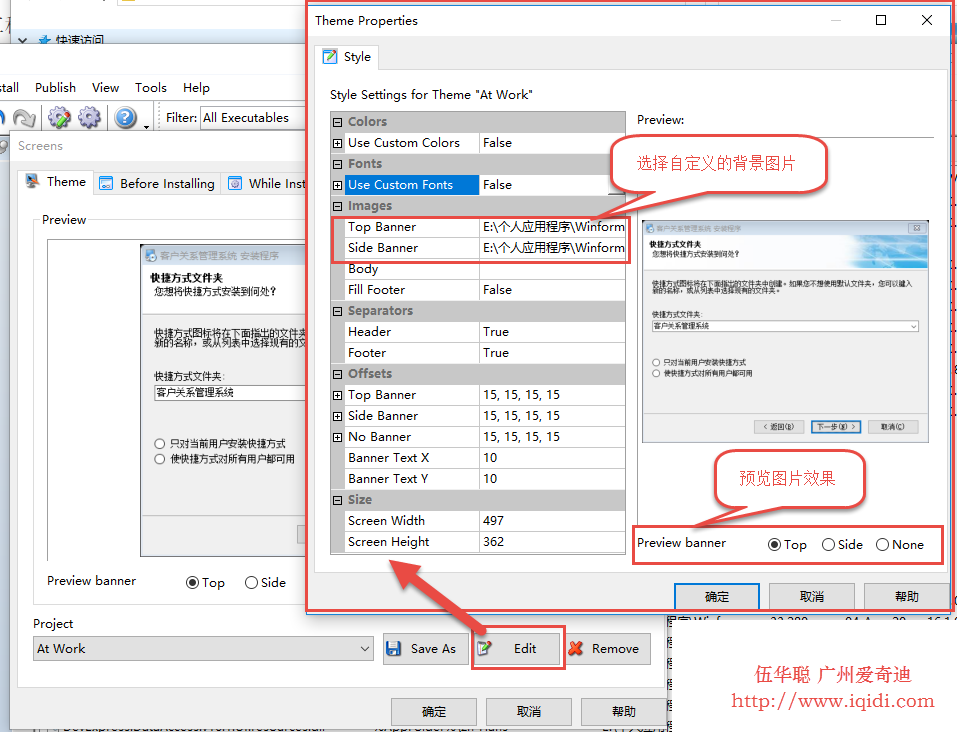
Task: Expand the No Banner offsets property
Action: pos(338,437)
